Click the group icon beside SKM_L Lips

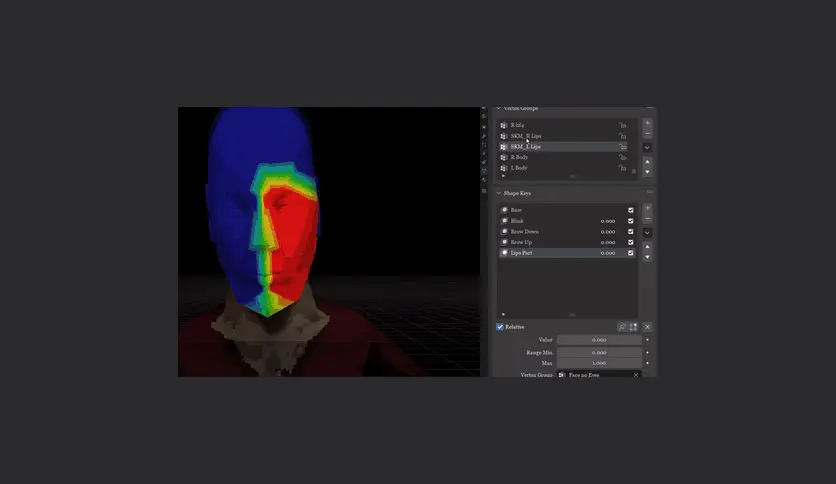click(x=504, y=147)
